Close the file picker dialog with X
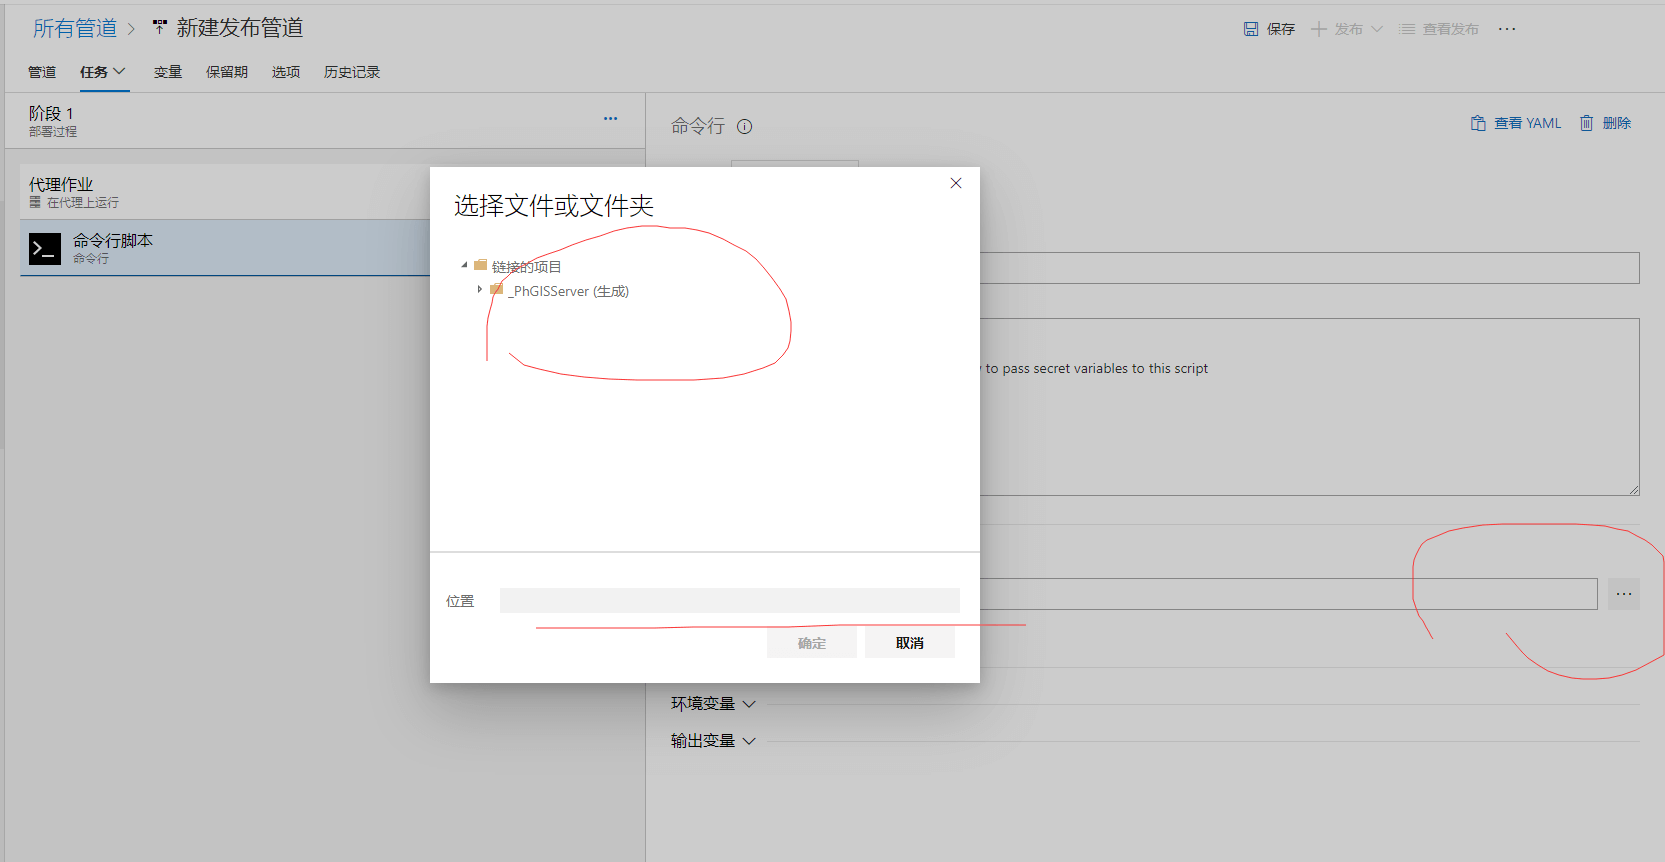This screenshot has height=862, width=1665. tap(956, 183)
